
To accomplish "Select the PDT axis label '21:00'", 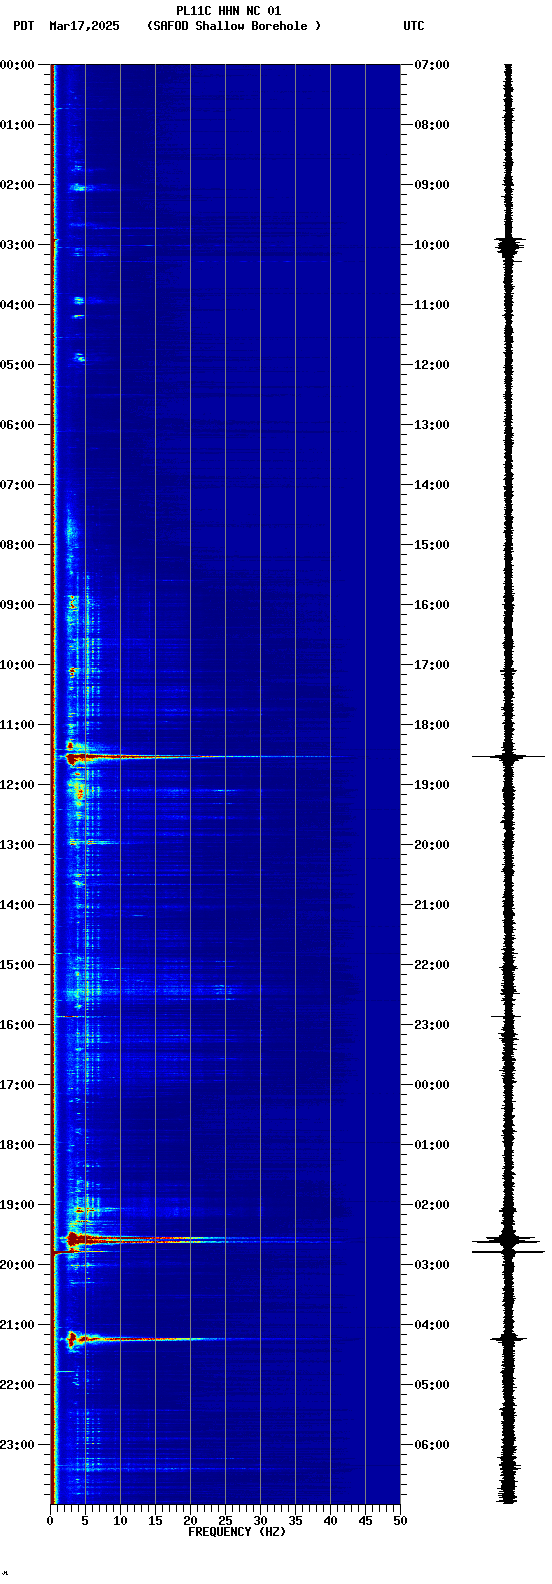I will 18,1325.
